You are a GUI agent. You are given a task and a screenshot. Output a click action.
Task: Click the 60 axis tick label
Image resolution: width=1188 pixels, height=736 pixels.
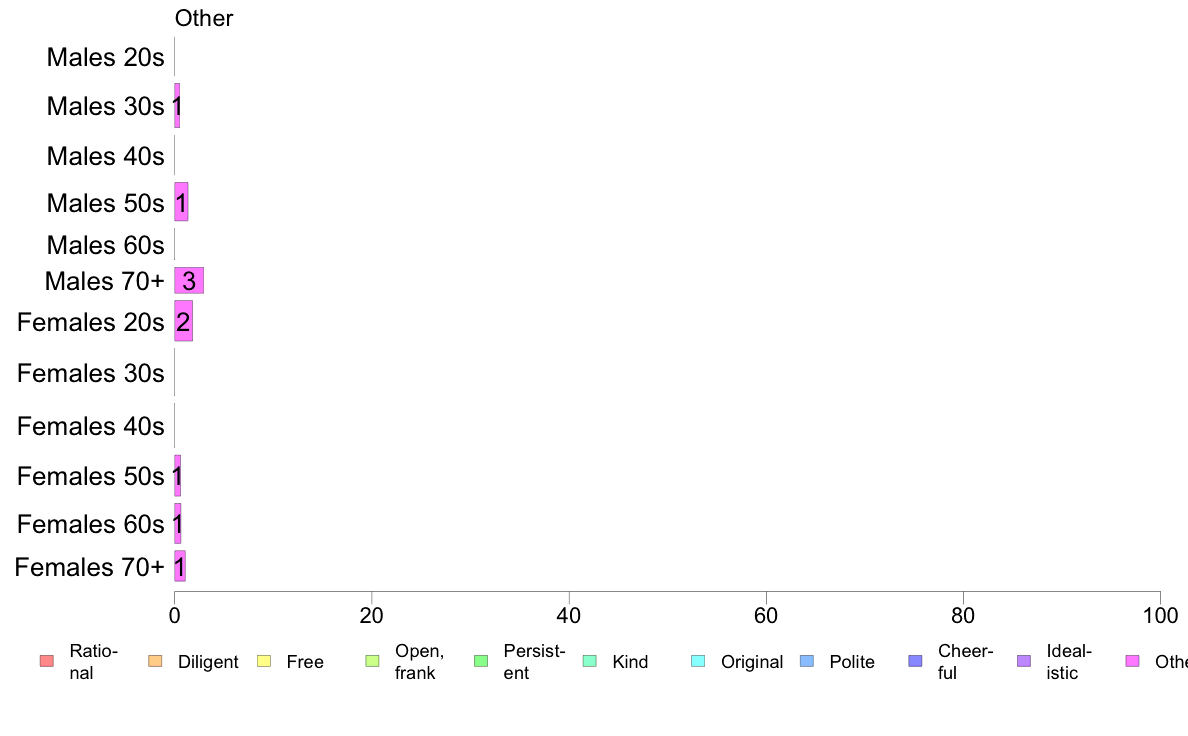coord(766,615)
